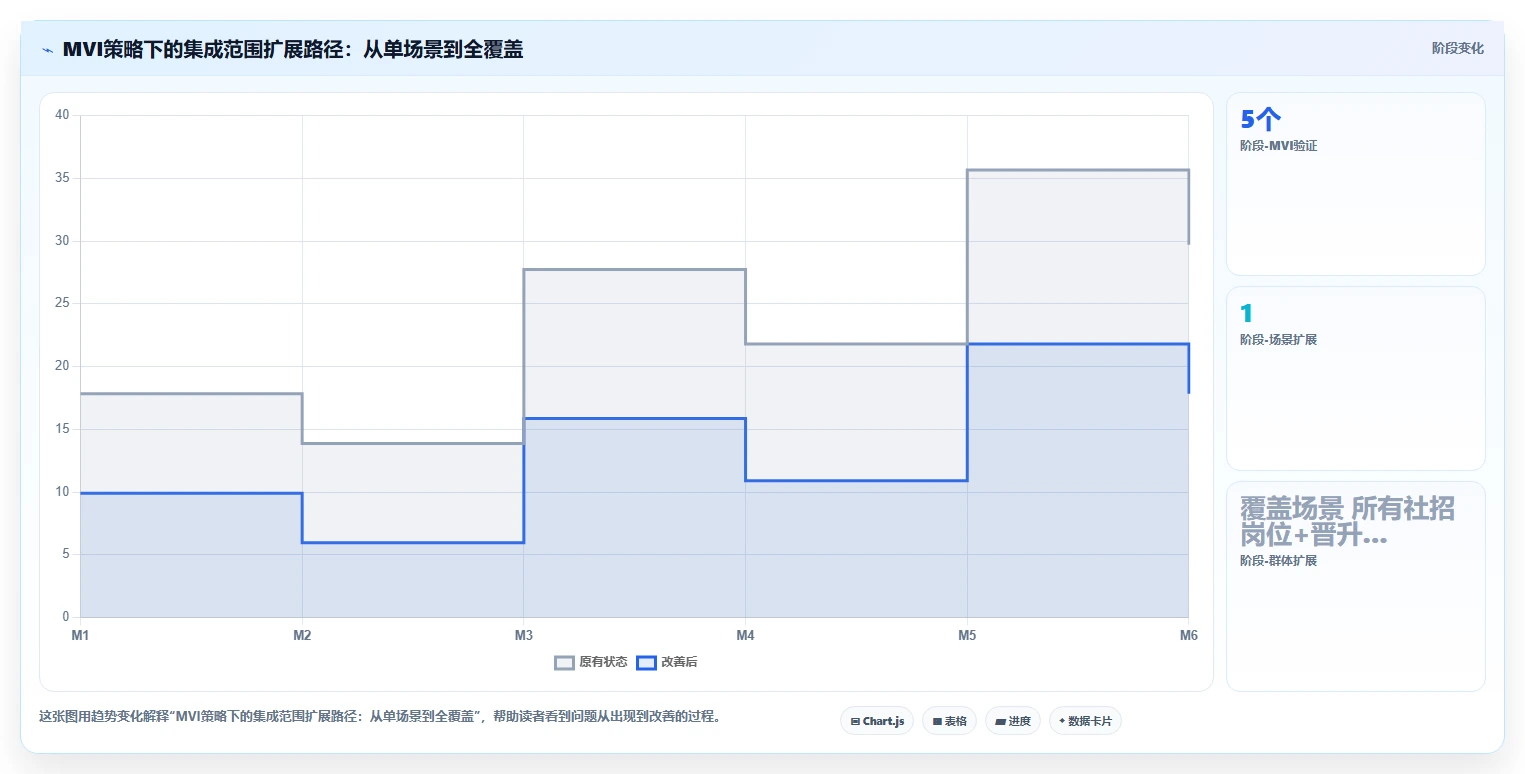Click the y-axis value 10
Viewport: 1525px width, 774px height.
[x=62, y=492]
